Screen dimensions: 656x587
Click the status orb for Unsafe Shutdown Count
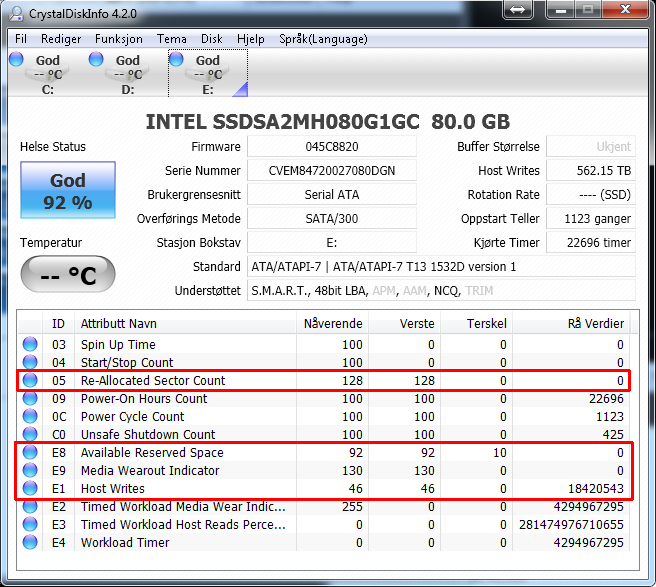[30, 434]
